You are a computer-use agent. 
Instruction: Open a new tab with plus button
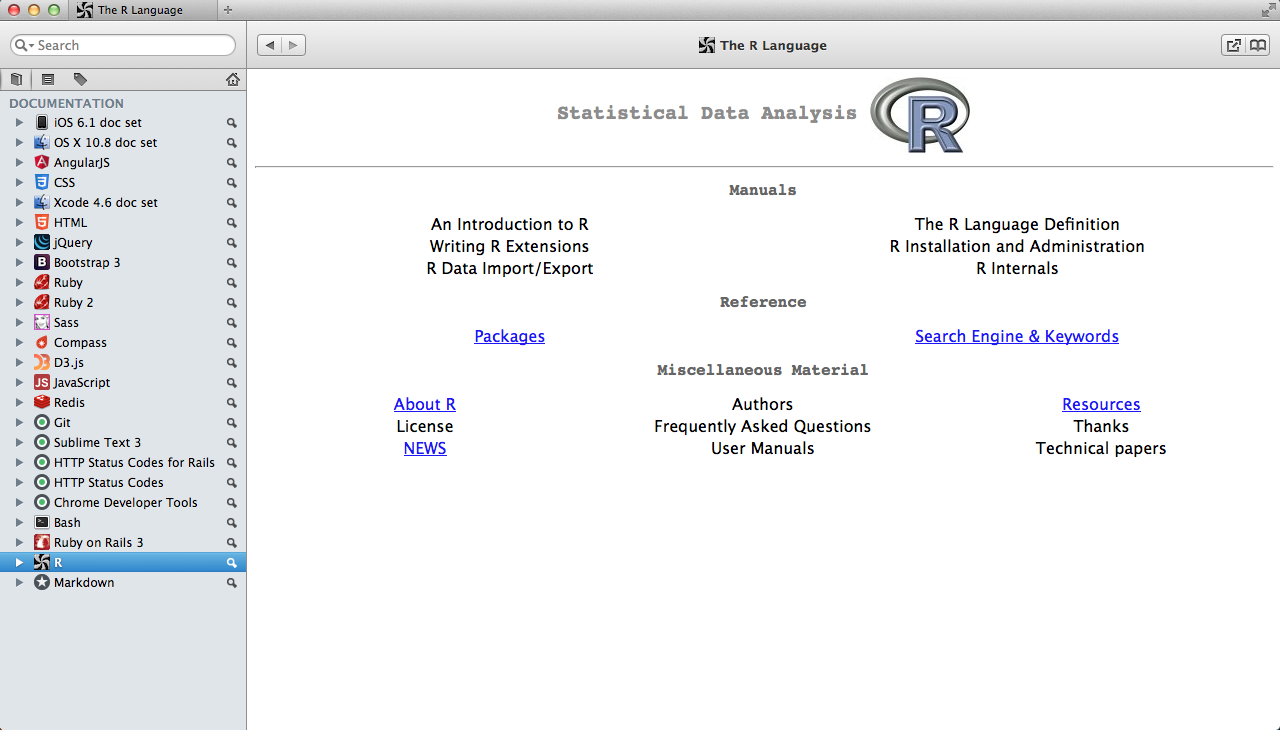click(228, 10)
